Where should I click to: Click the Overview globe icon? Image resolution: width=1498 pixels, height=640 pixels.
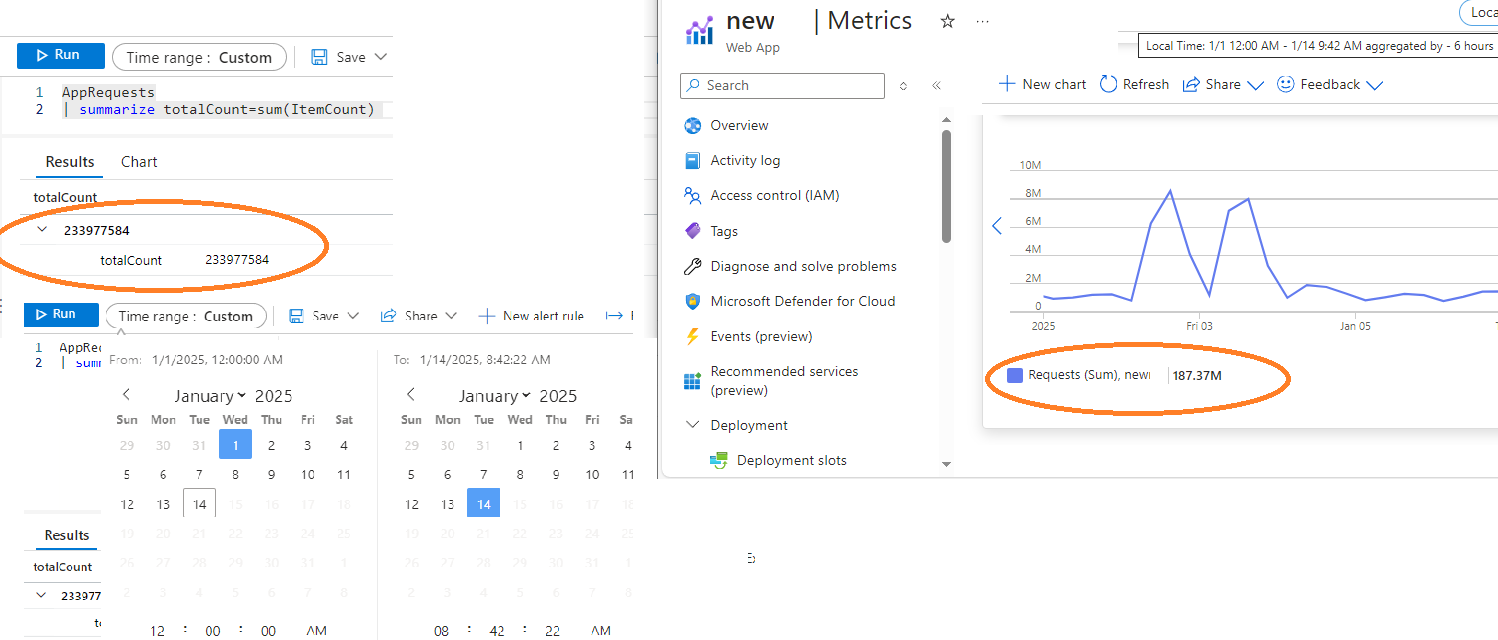tap(692, 125)
